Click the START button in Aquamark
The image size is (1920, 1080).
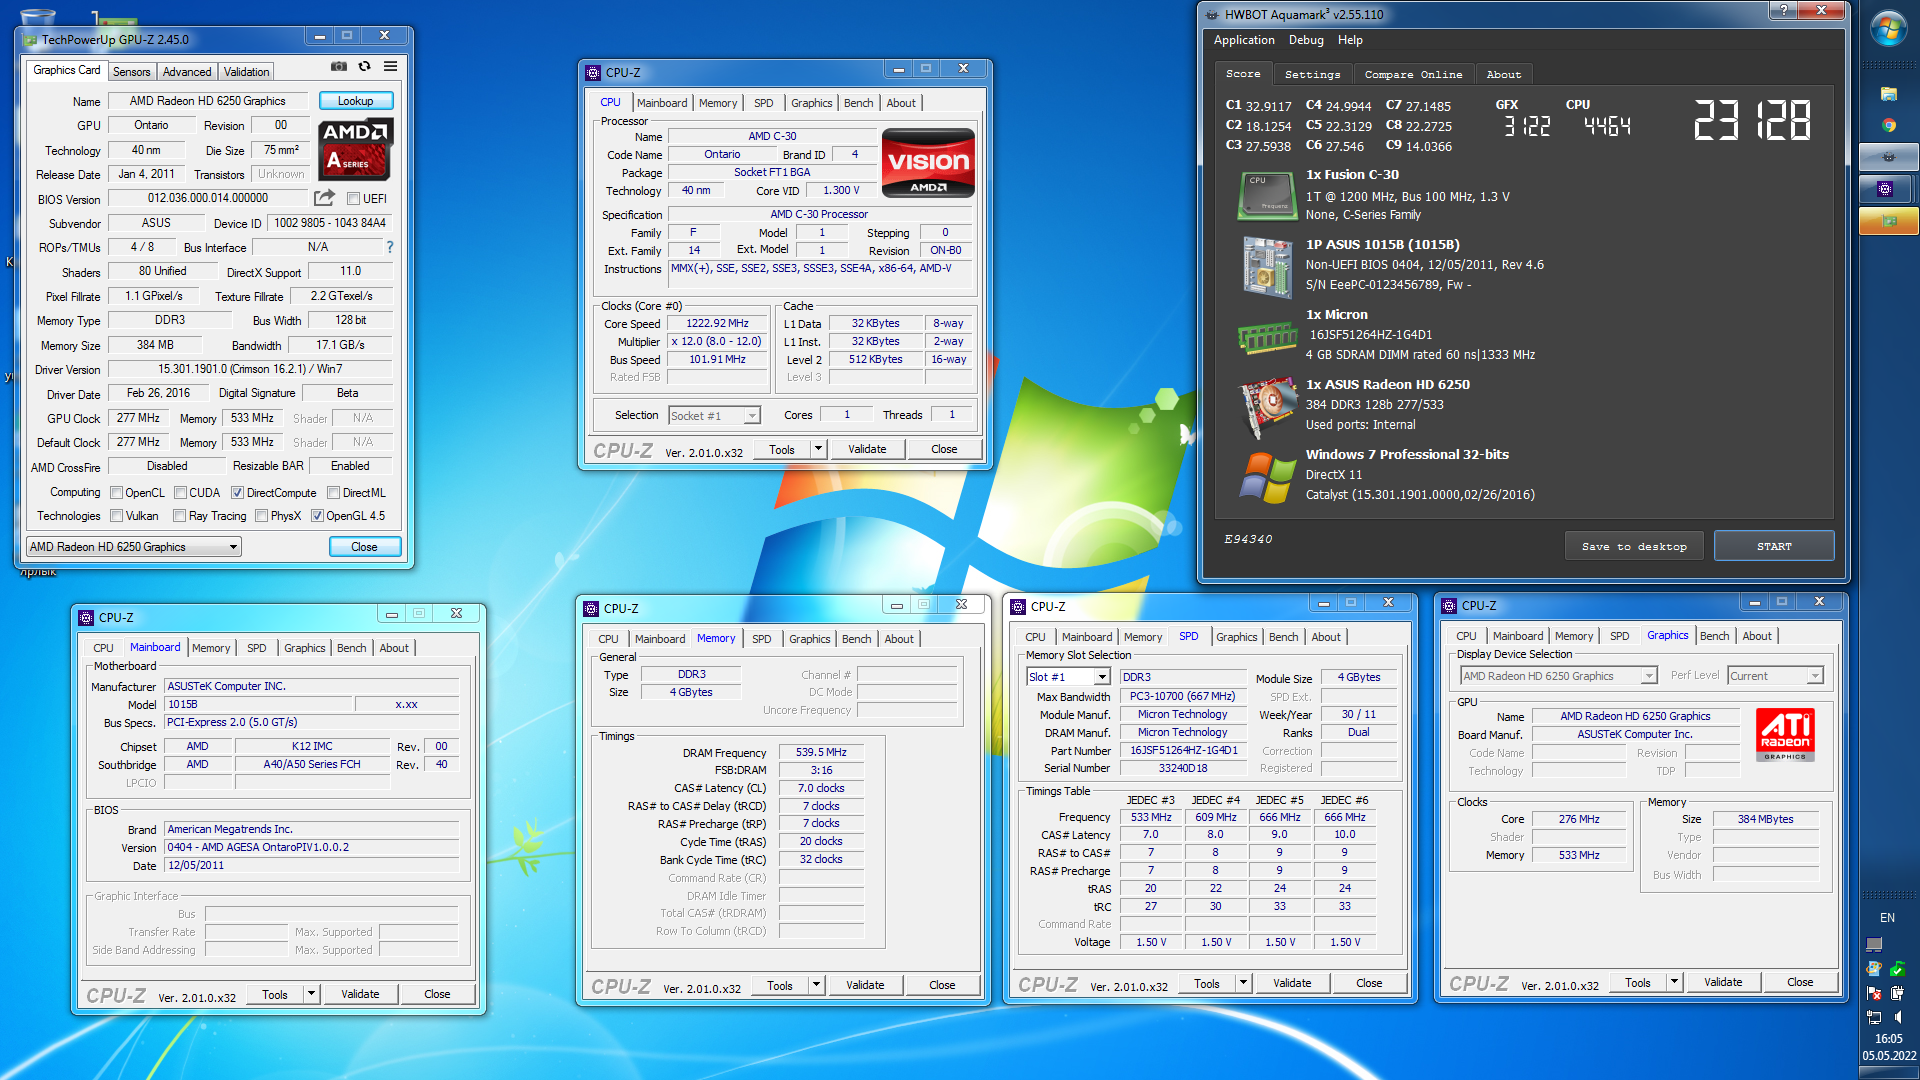click(x=1774, y=546)
